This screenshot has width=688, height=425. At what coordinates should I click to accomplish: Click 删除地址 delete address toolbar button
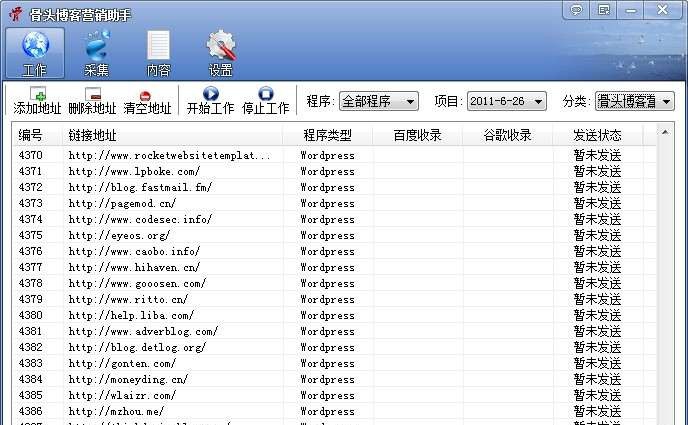pos(92,100)
